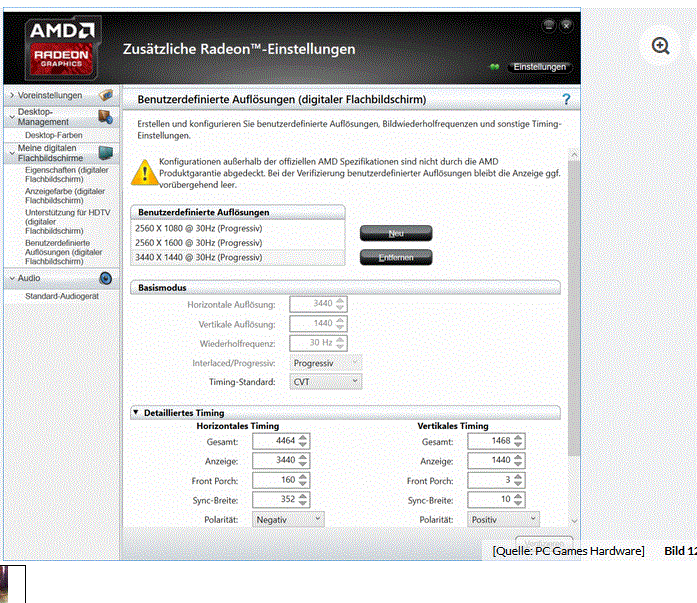
Task: Open Benutzerdefinierte Auflösungen sidebar entry
Action: [x=64, y=252]
